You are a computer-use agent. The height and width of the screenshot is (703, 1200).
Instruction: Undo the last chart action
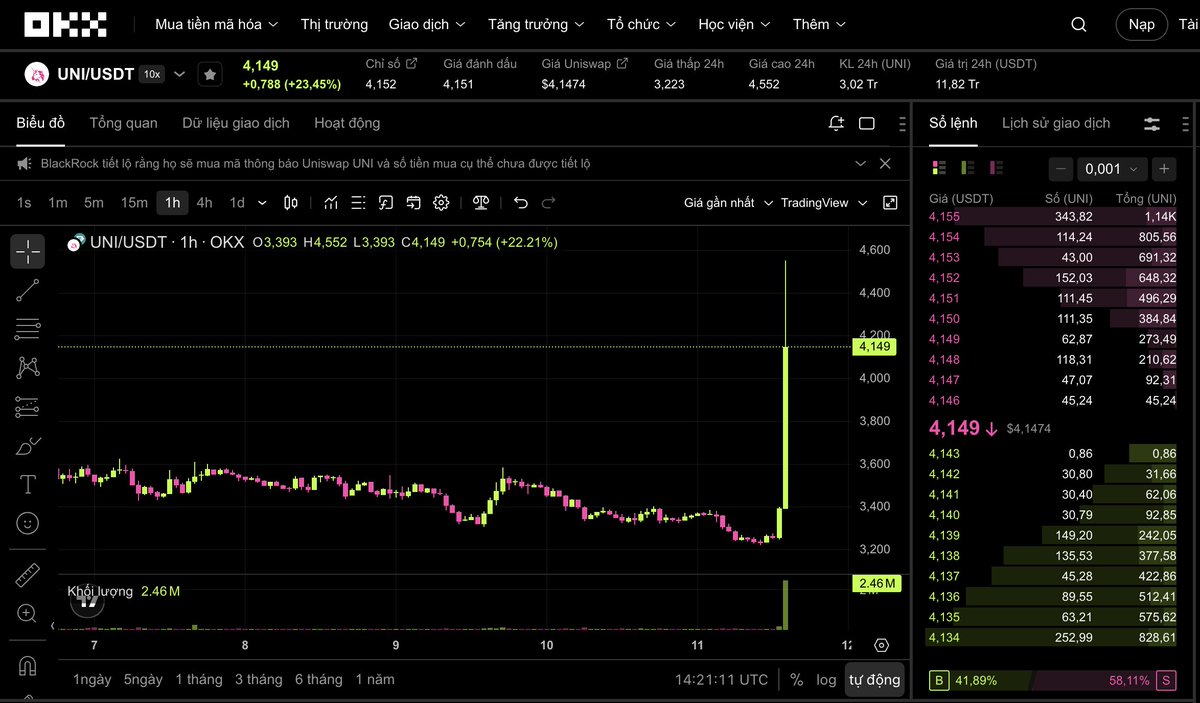[520, 203]
